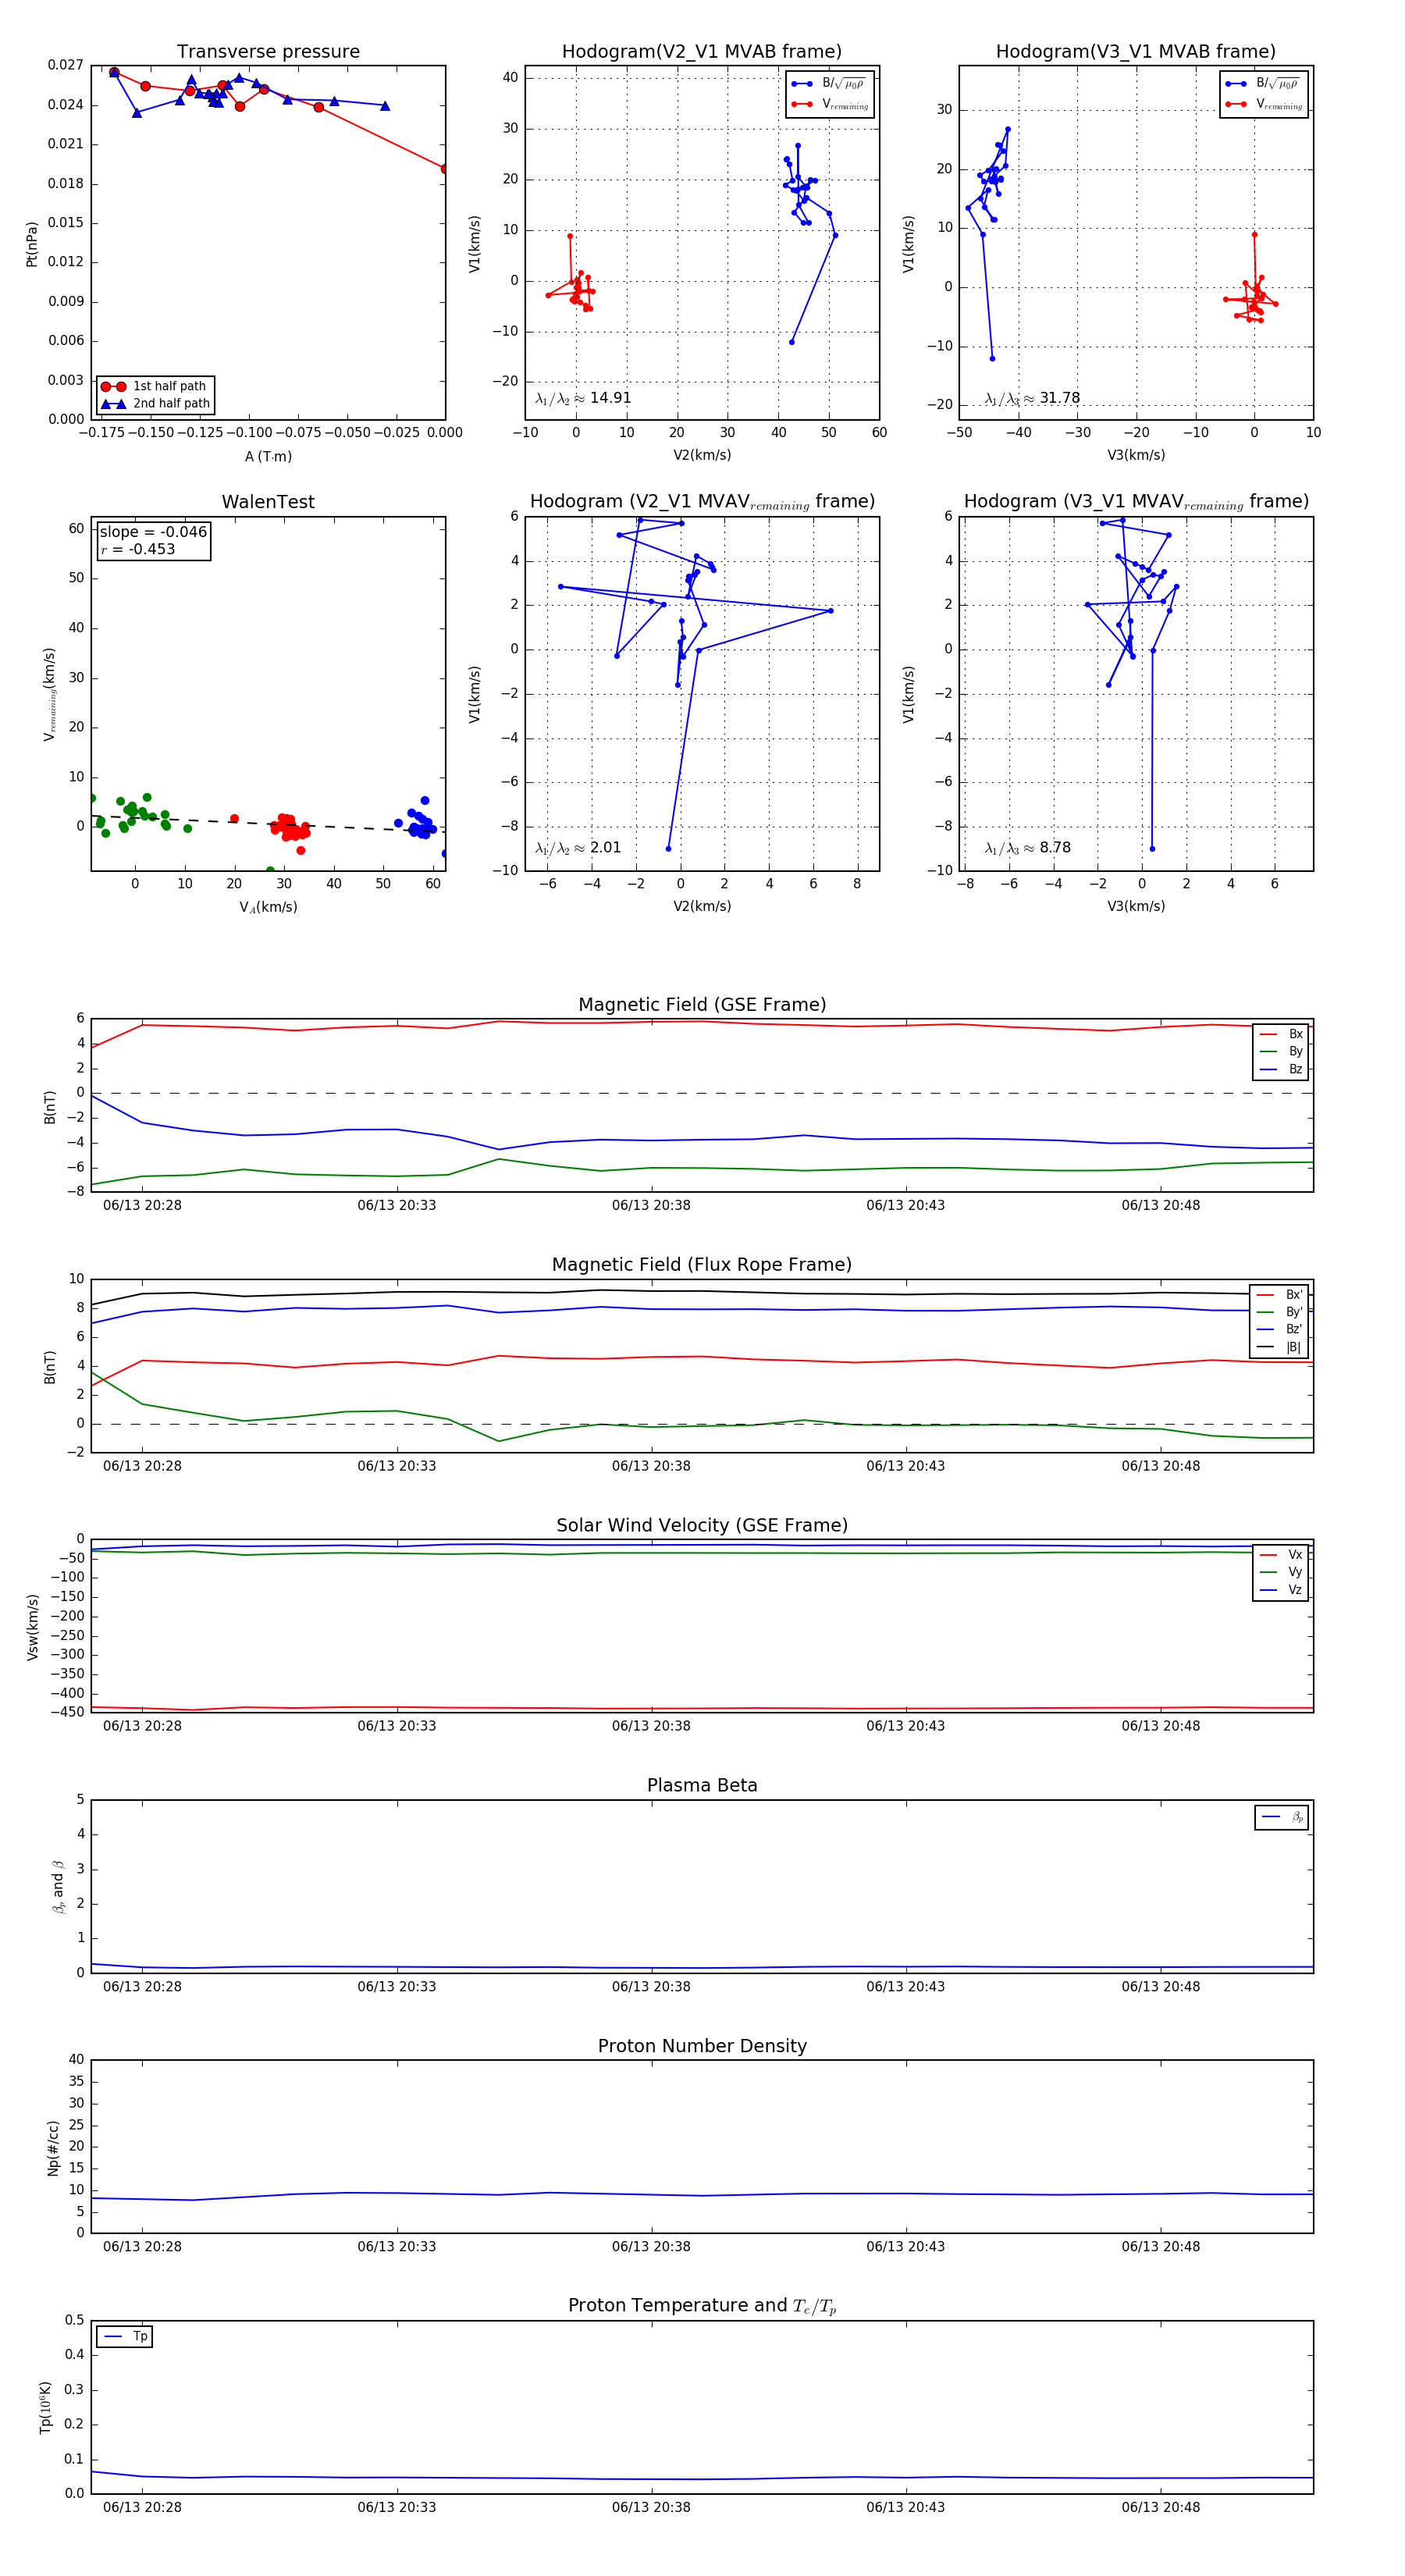Select the '1st half path' legend entry
Viewport: 1405px width, 2576px height.
pyautogui.click(x=156, y=386)
